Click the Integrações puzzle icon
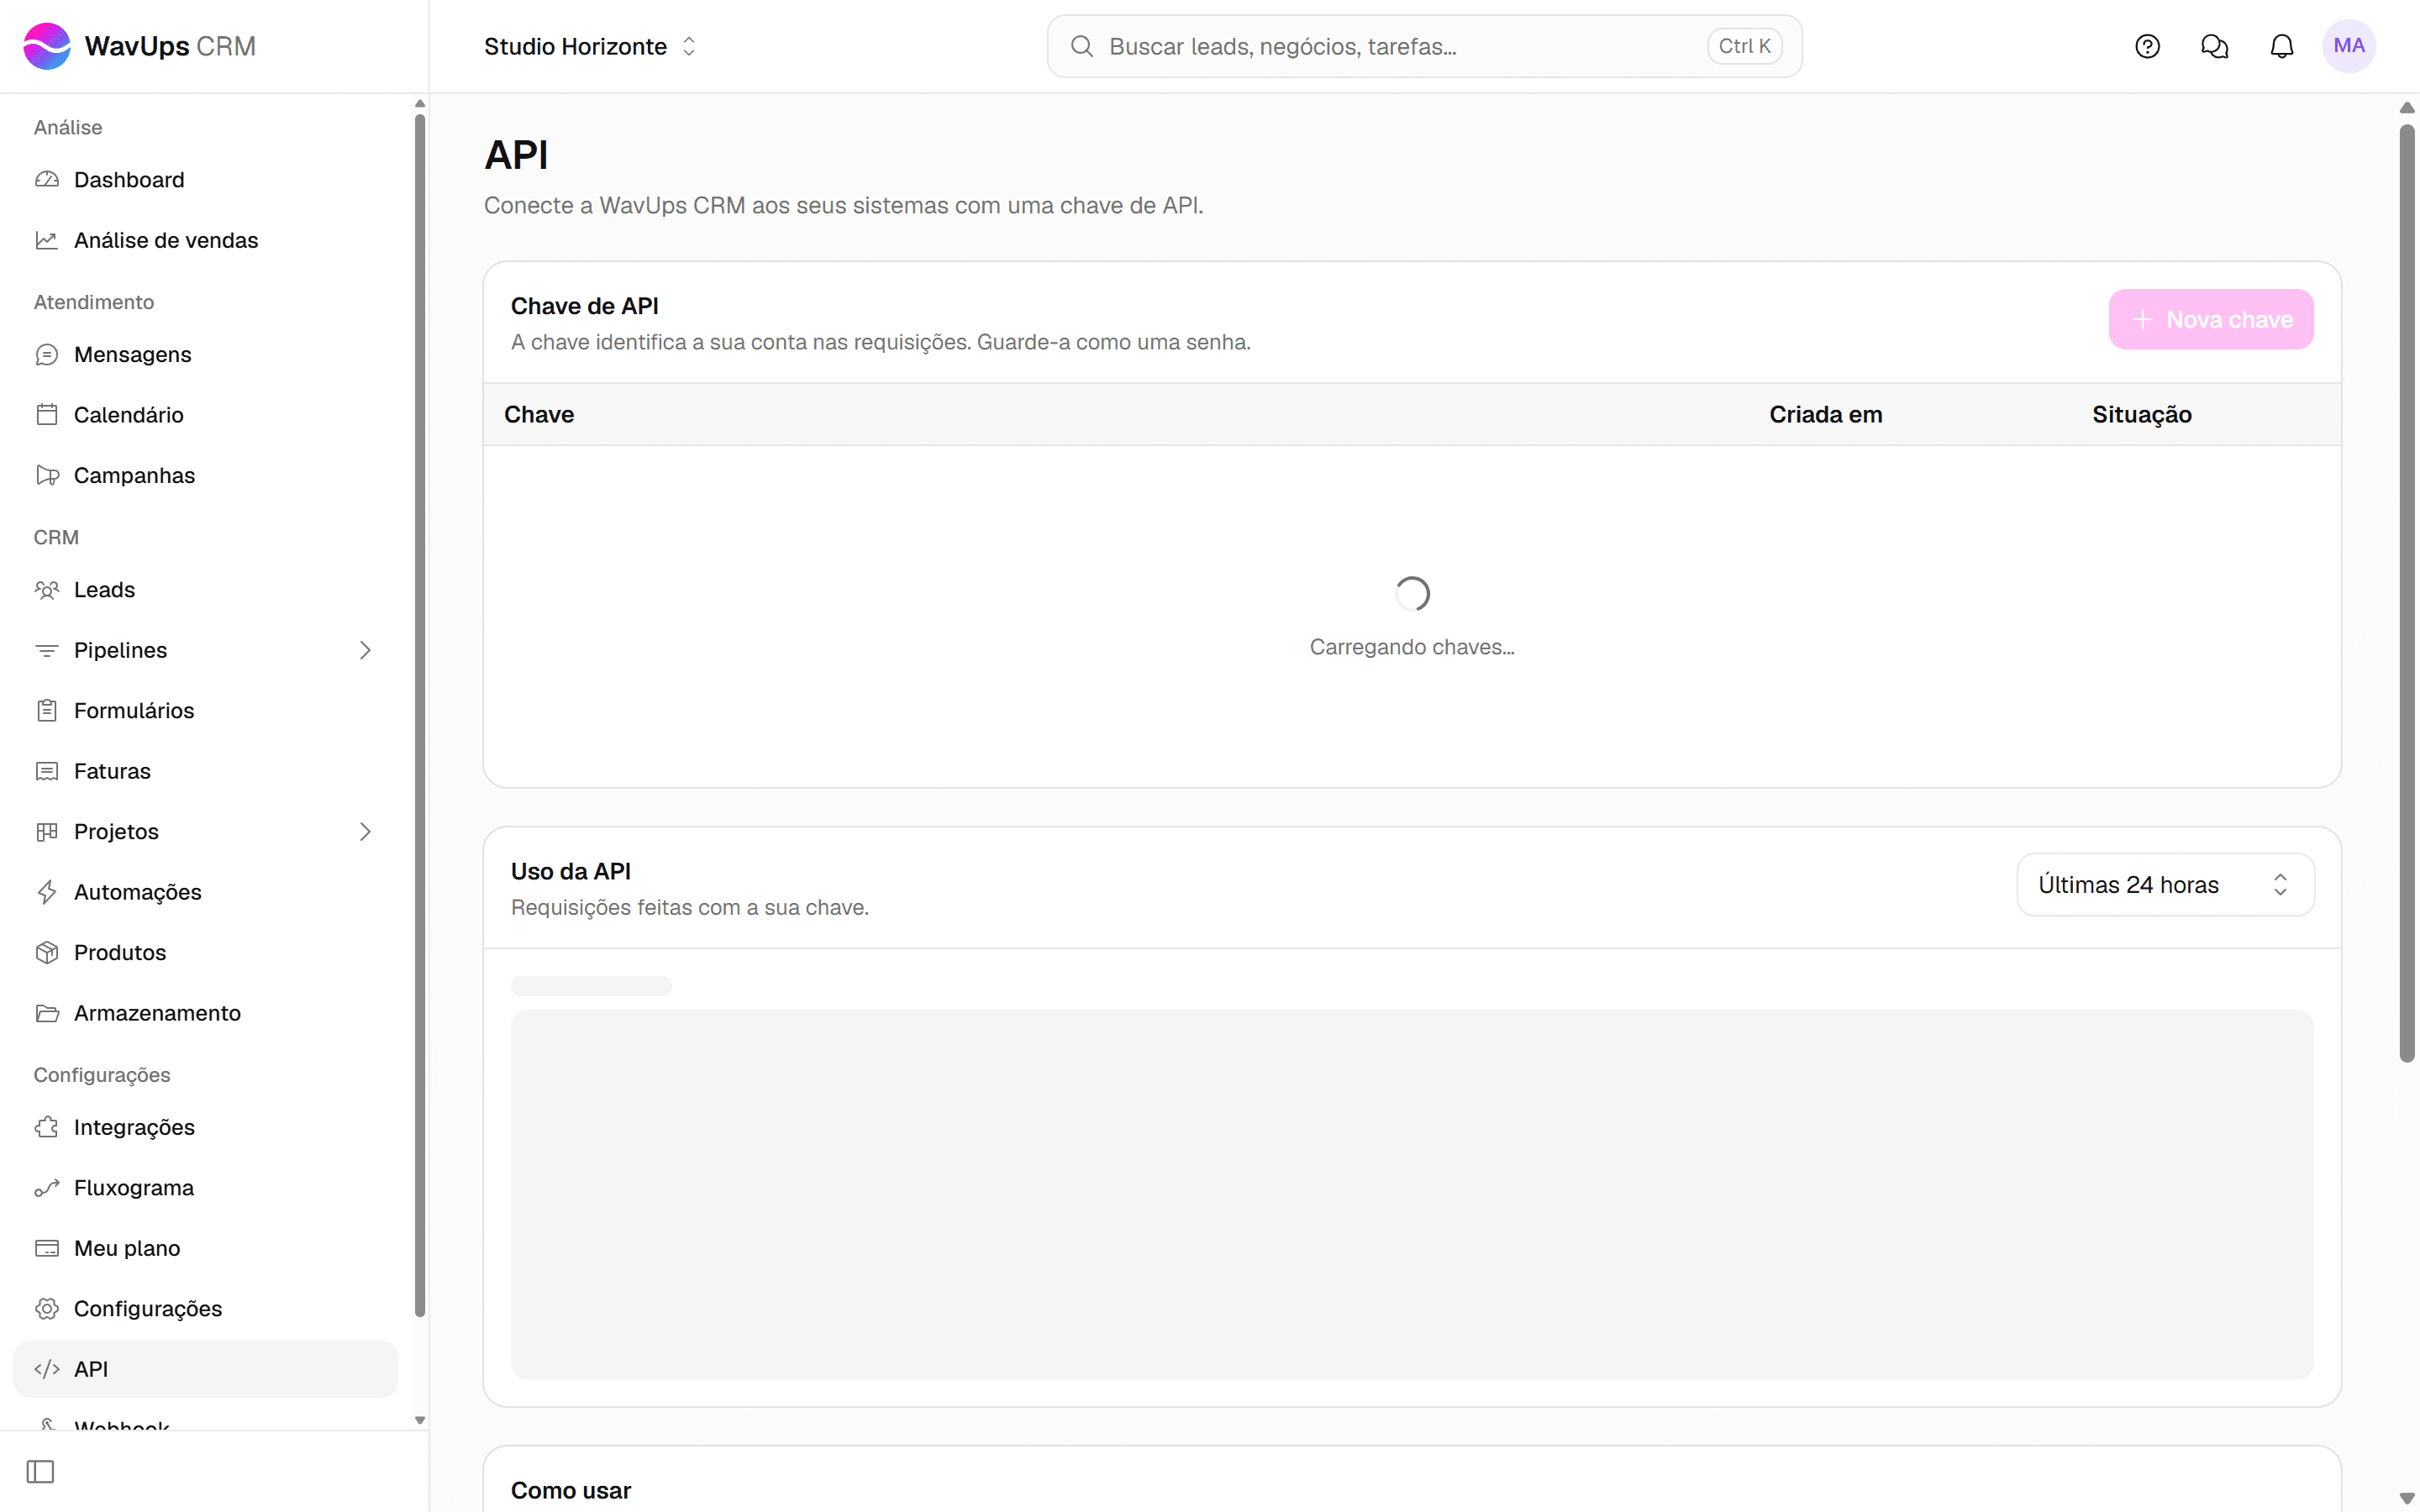 [47, 1127]
